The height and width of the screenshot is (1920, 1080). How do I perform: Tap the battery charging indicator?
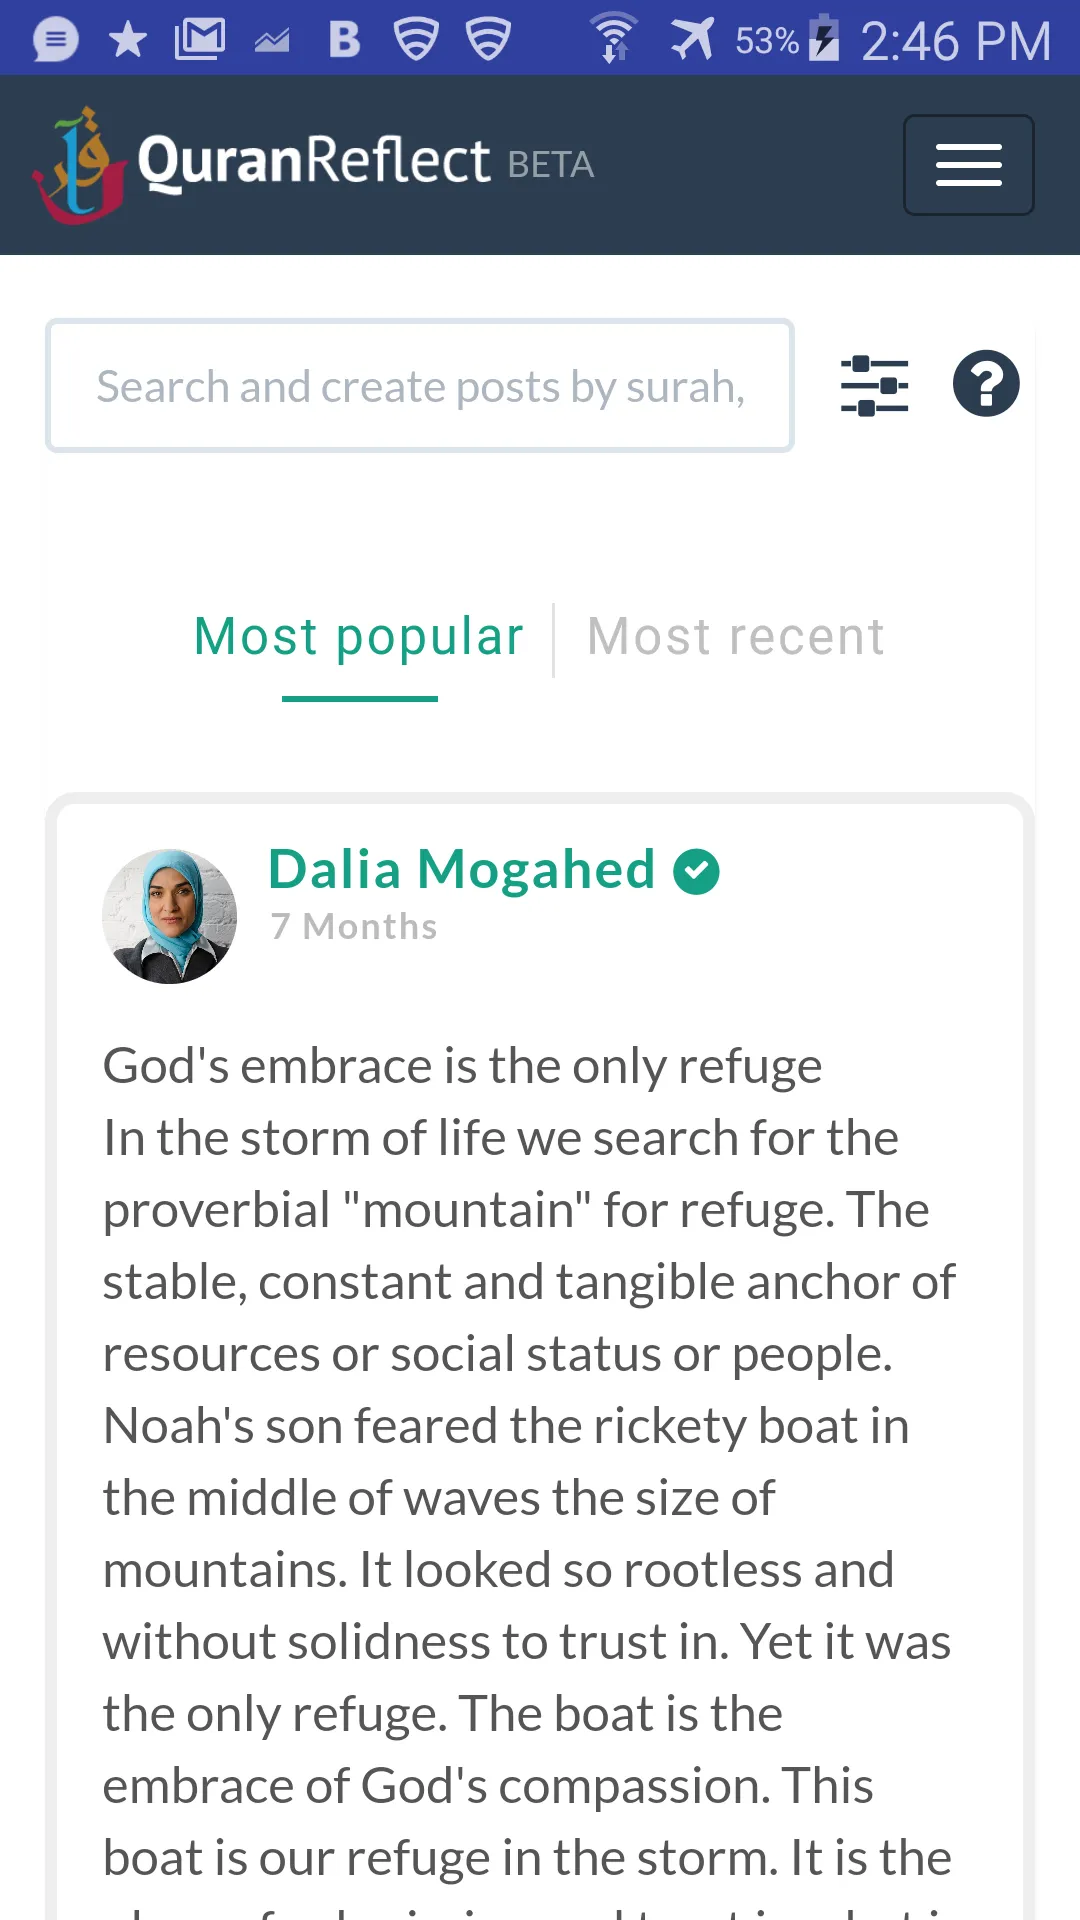coord(824,38)
